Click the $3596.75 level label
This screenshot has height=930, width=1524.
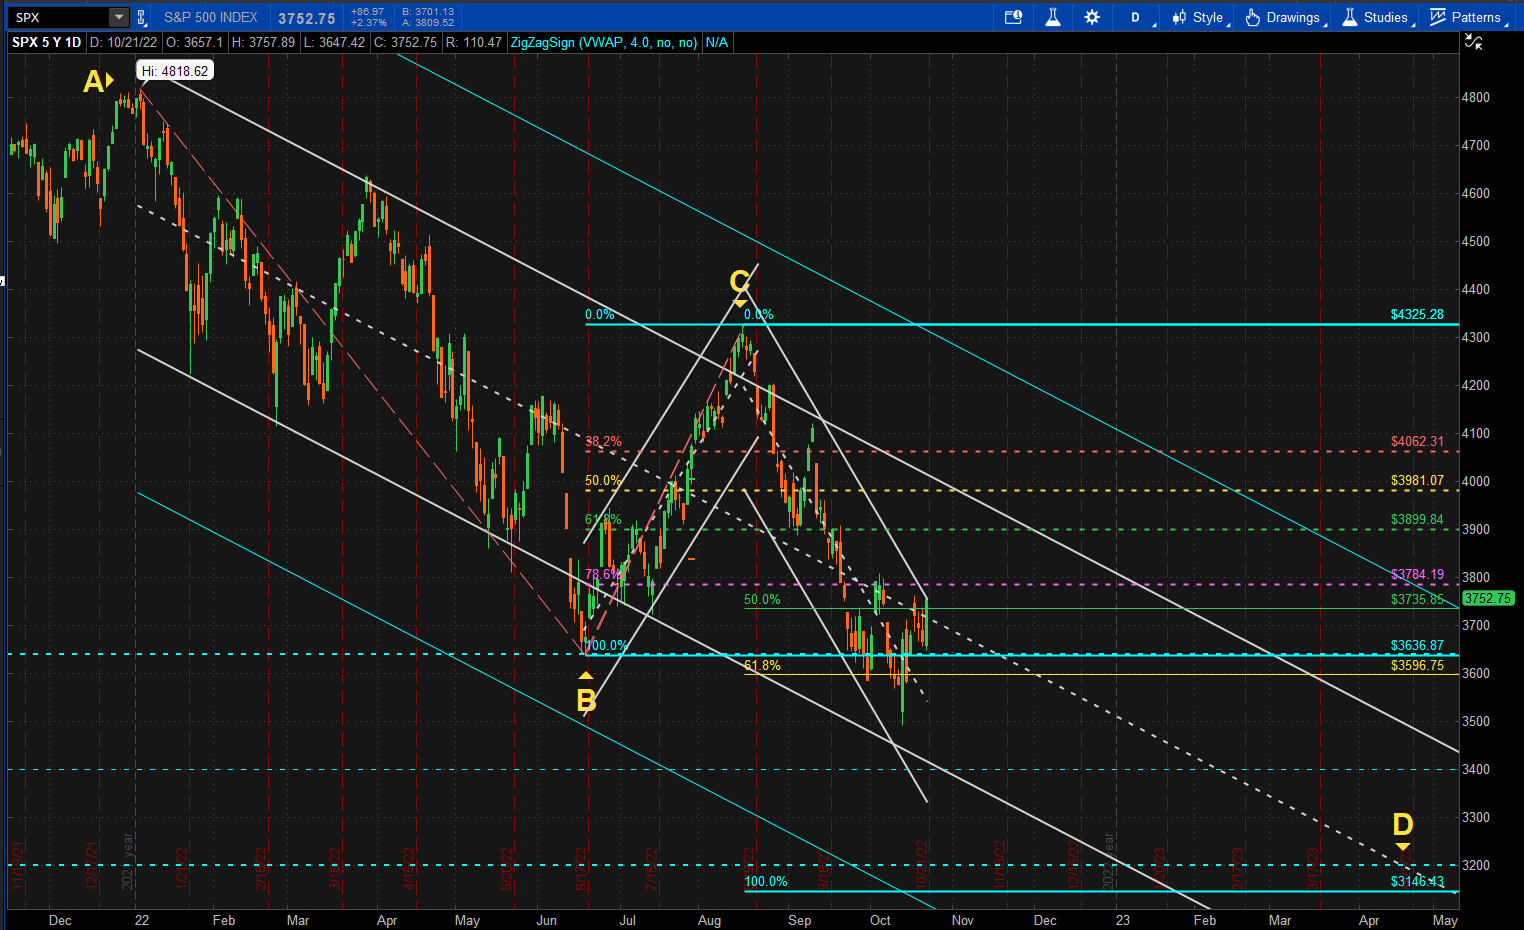[1417, 665]
